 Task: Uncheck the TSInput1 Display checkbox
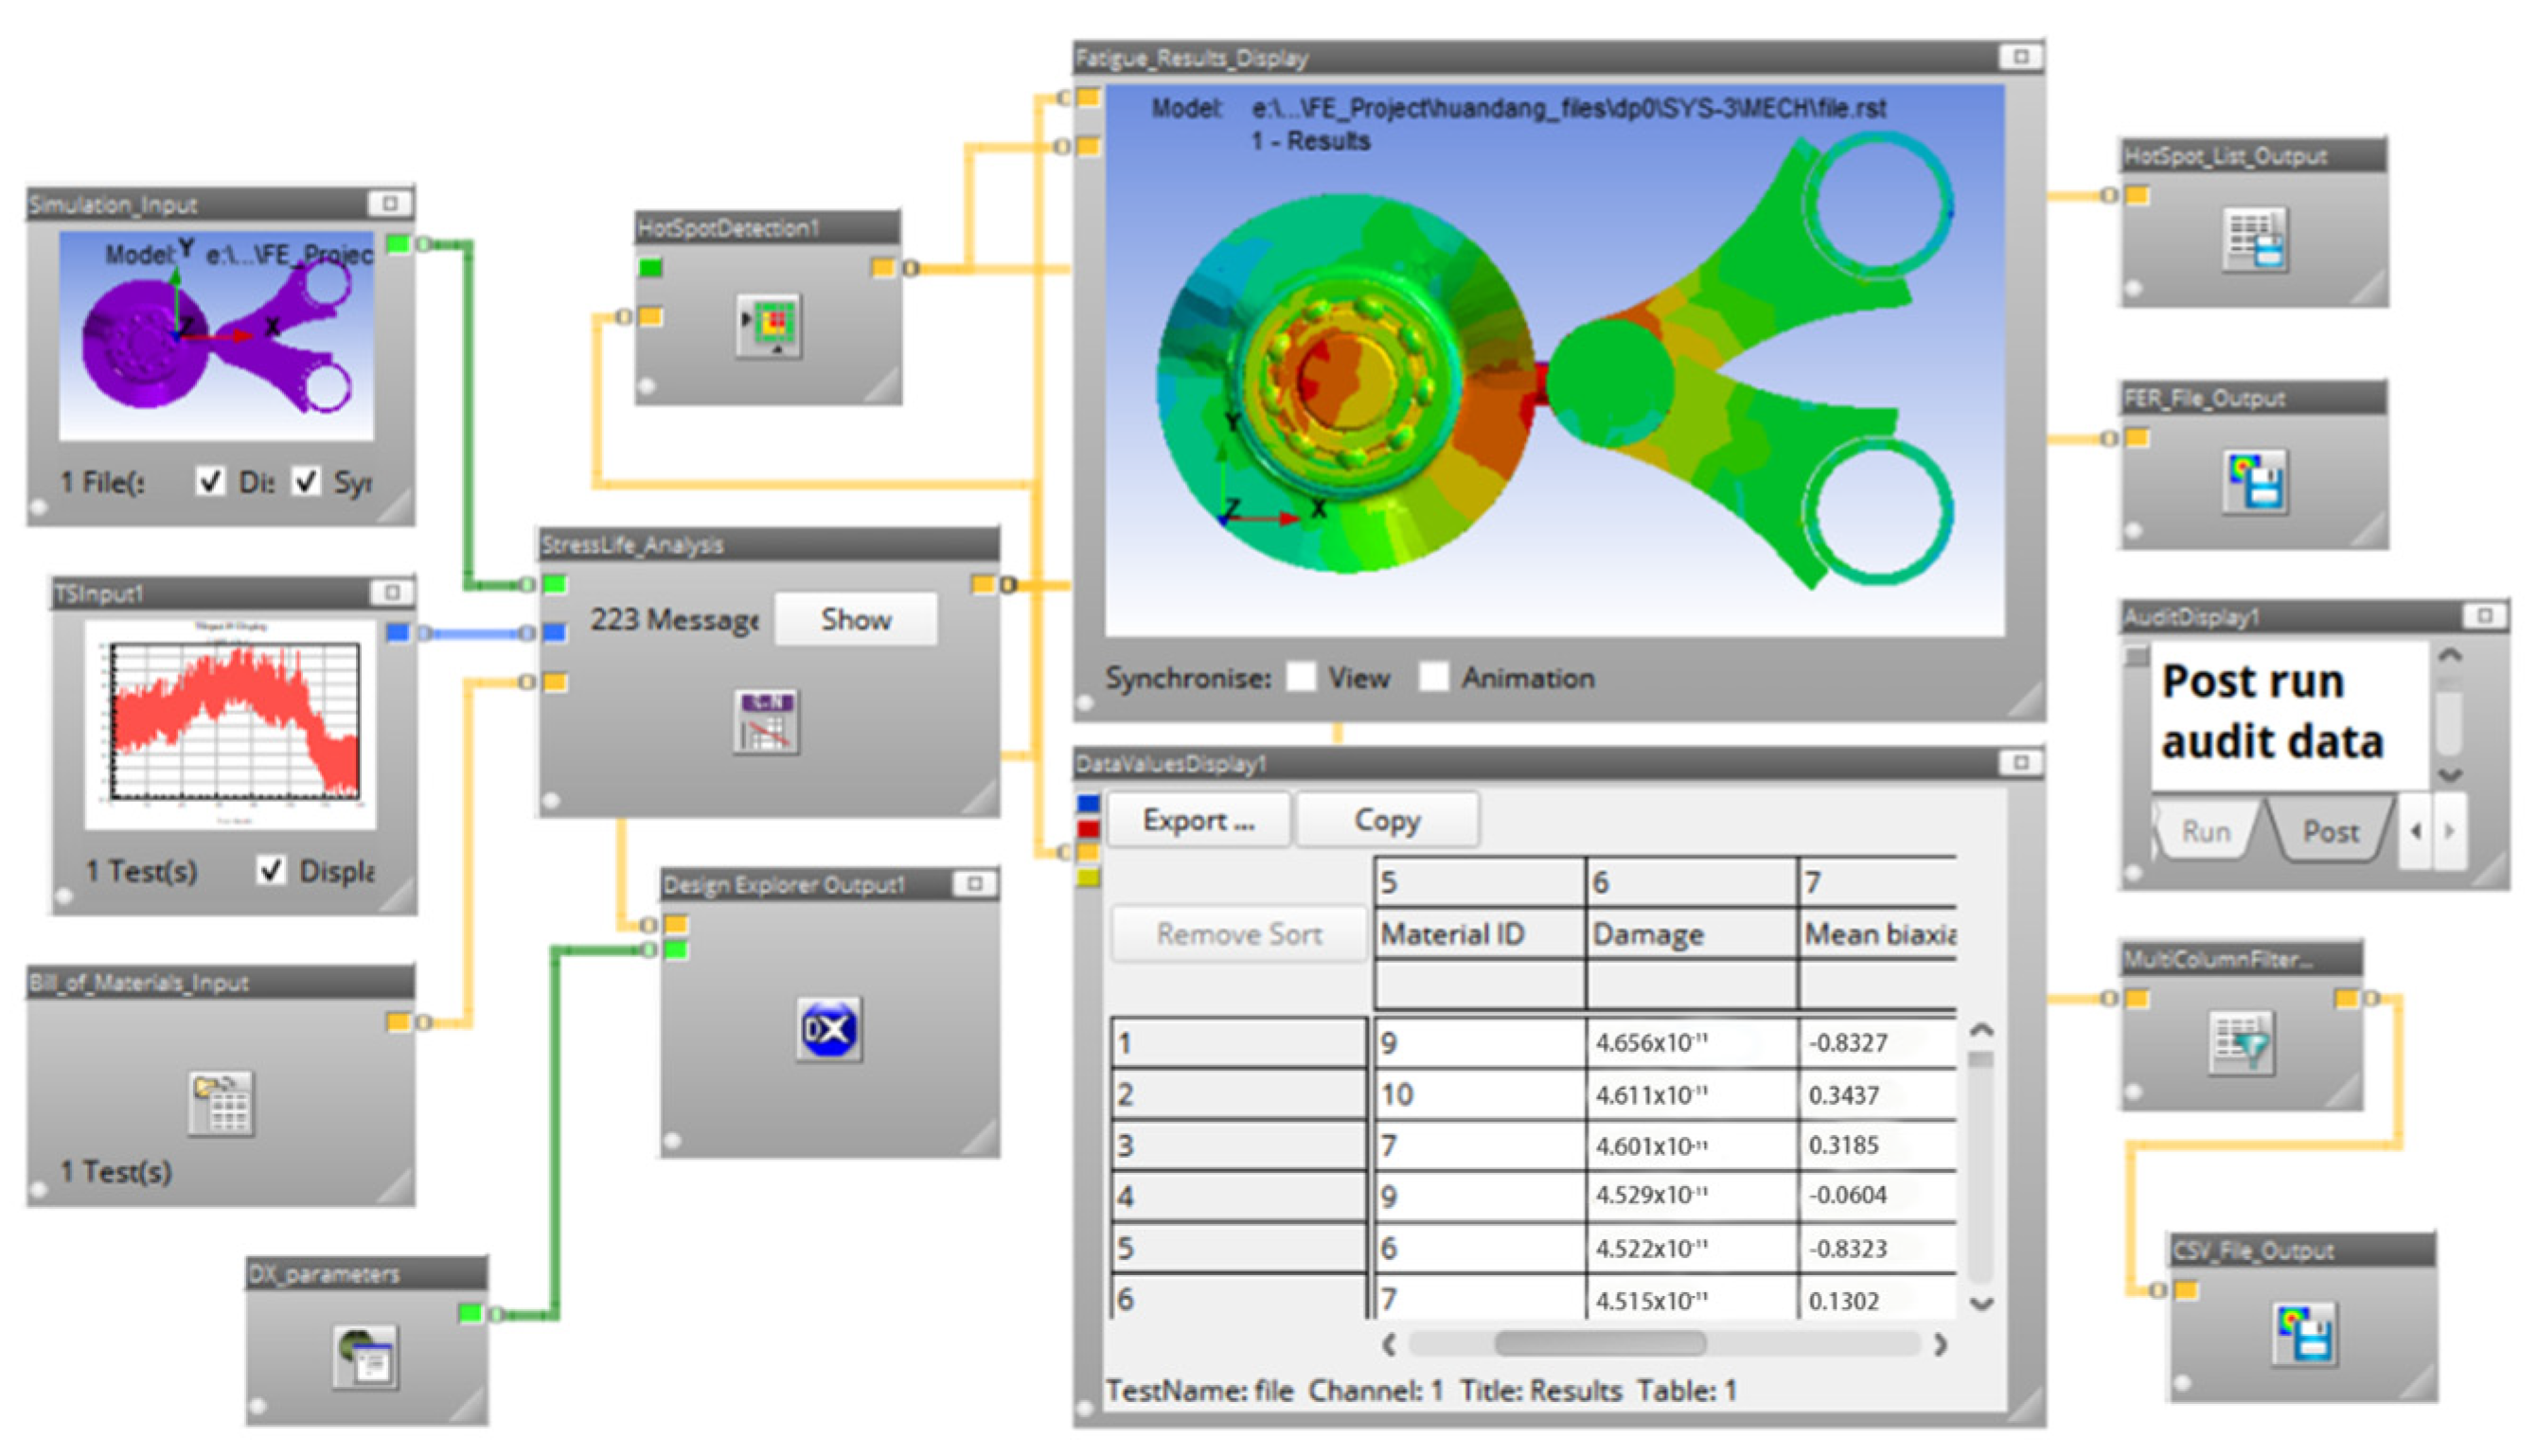[x=270, y=870]
